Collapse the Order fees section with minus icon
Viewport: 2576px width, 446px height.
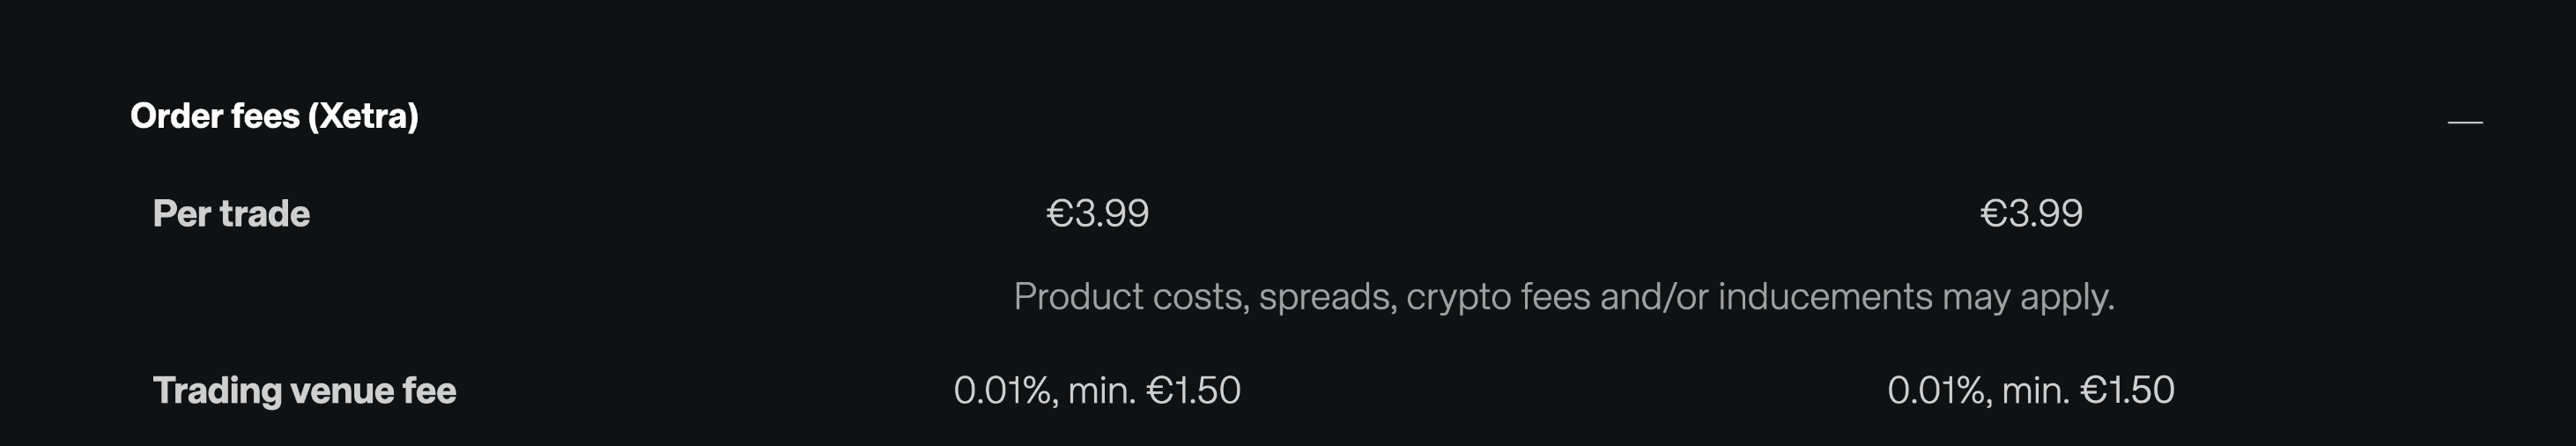coord(2465,122)
